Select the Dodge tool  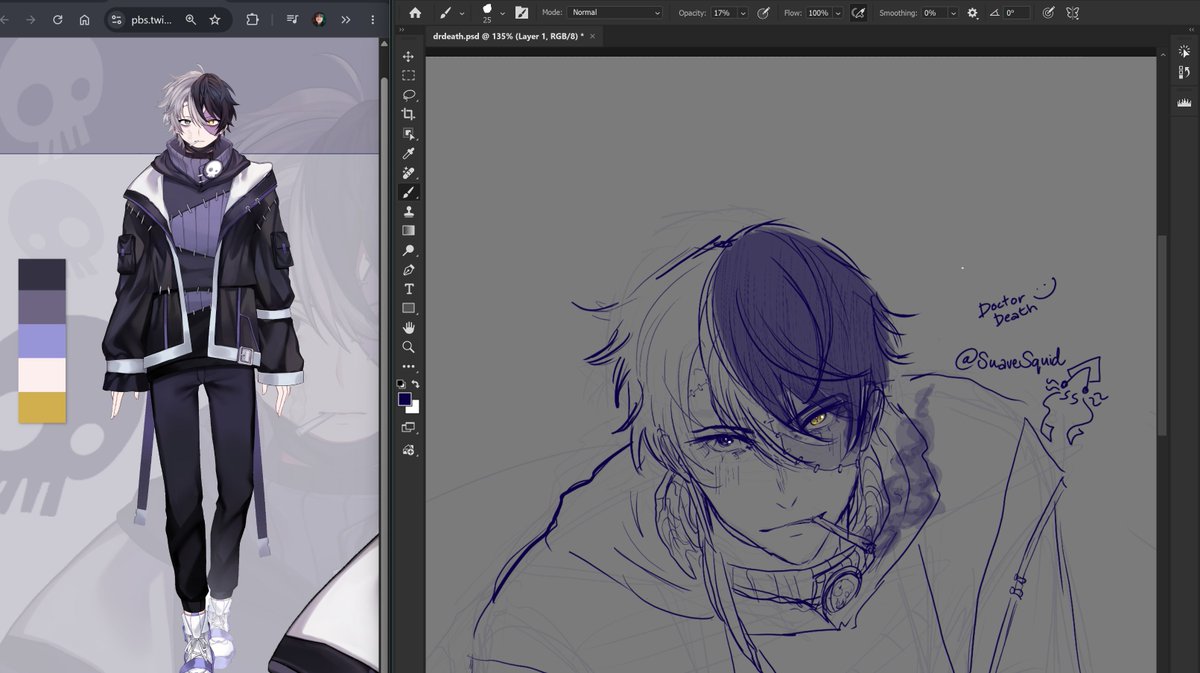[x=408, y=250]
